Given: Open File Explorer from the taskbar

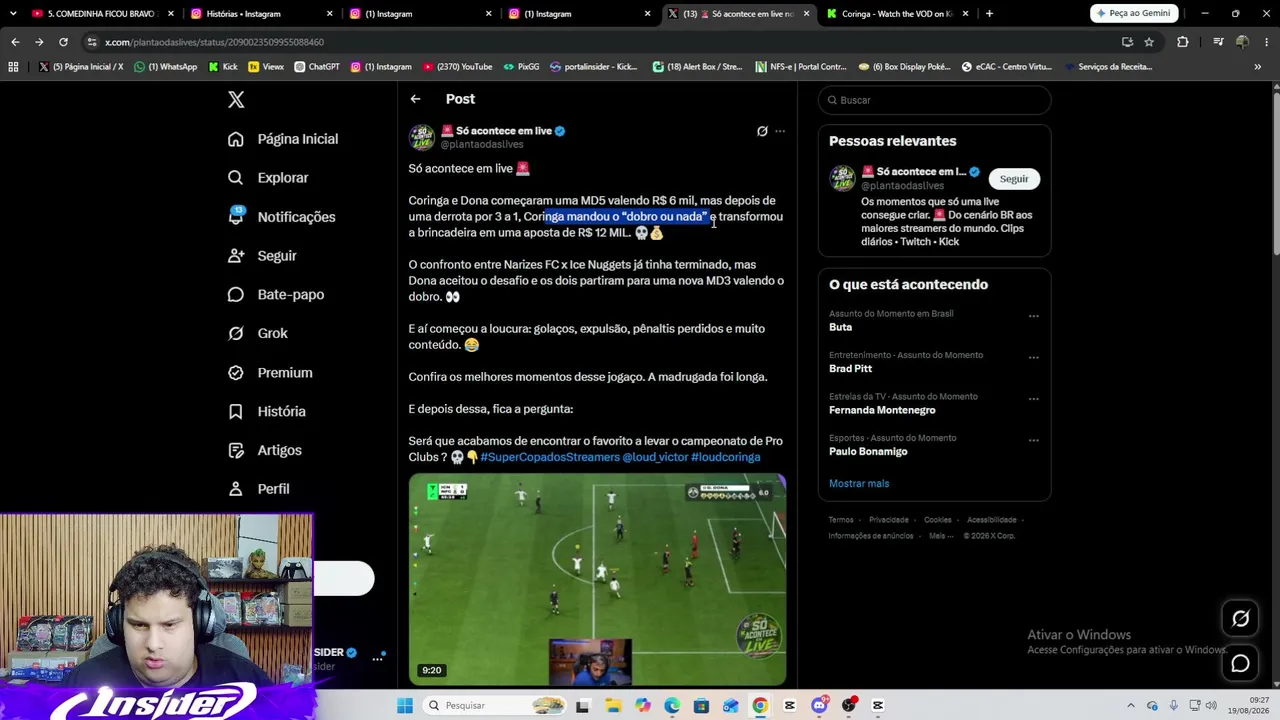Looking at the screenshot, I should pos(613,706).
